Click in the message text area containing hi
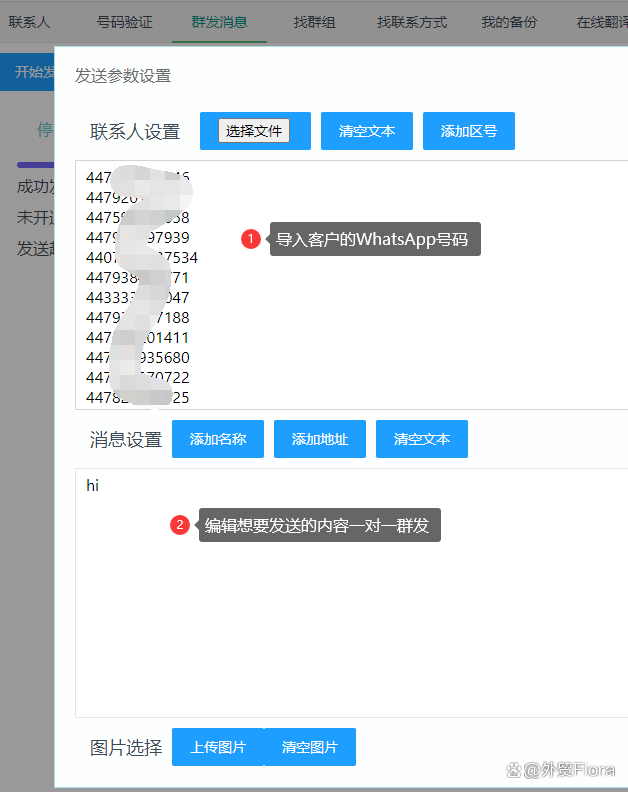This screenshot has height=792, width=628. click(x=352, y=593)
